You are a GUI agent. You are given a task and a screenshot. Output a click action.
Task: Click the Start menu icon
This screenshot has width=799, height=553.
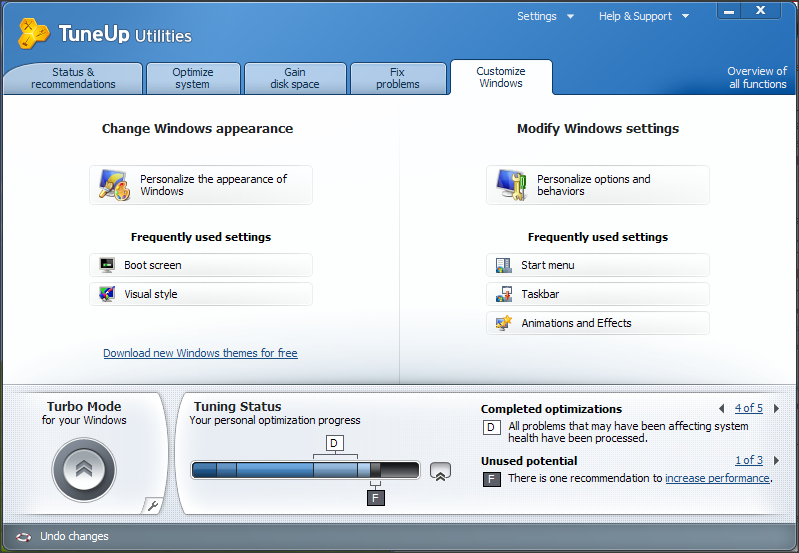click(503, 265)
